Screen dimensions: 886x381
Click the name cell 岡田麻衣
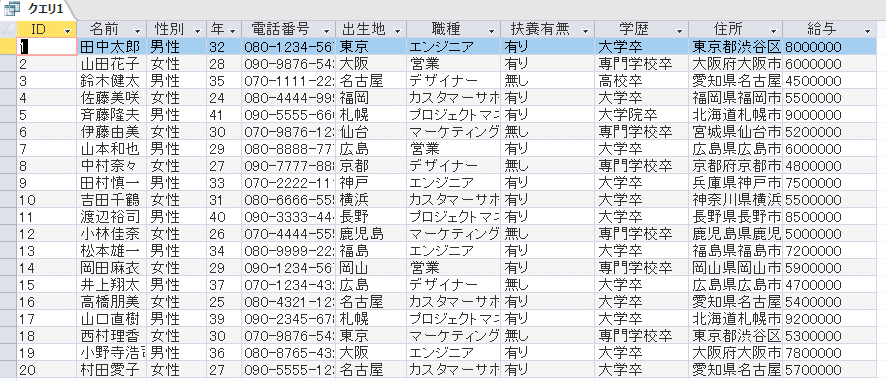click(x=112, y=268)
